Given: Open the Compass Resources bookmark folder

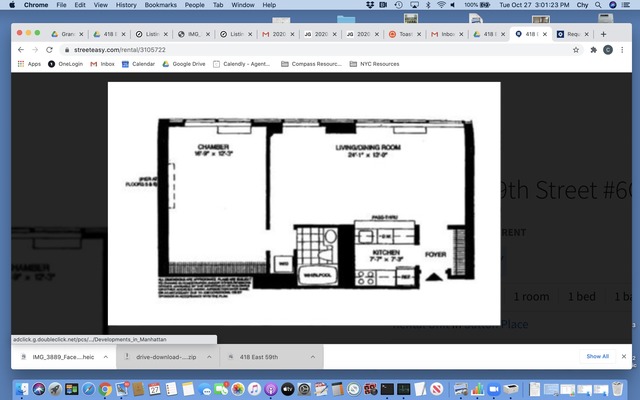Looking at the screenshot, I should click(311, 64).
